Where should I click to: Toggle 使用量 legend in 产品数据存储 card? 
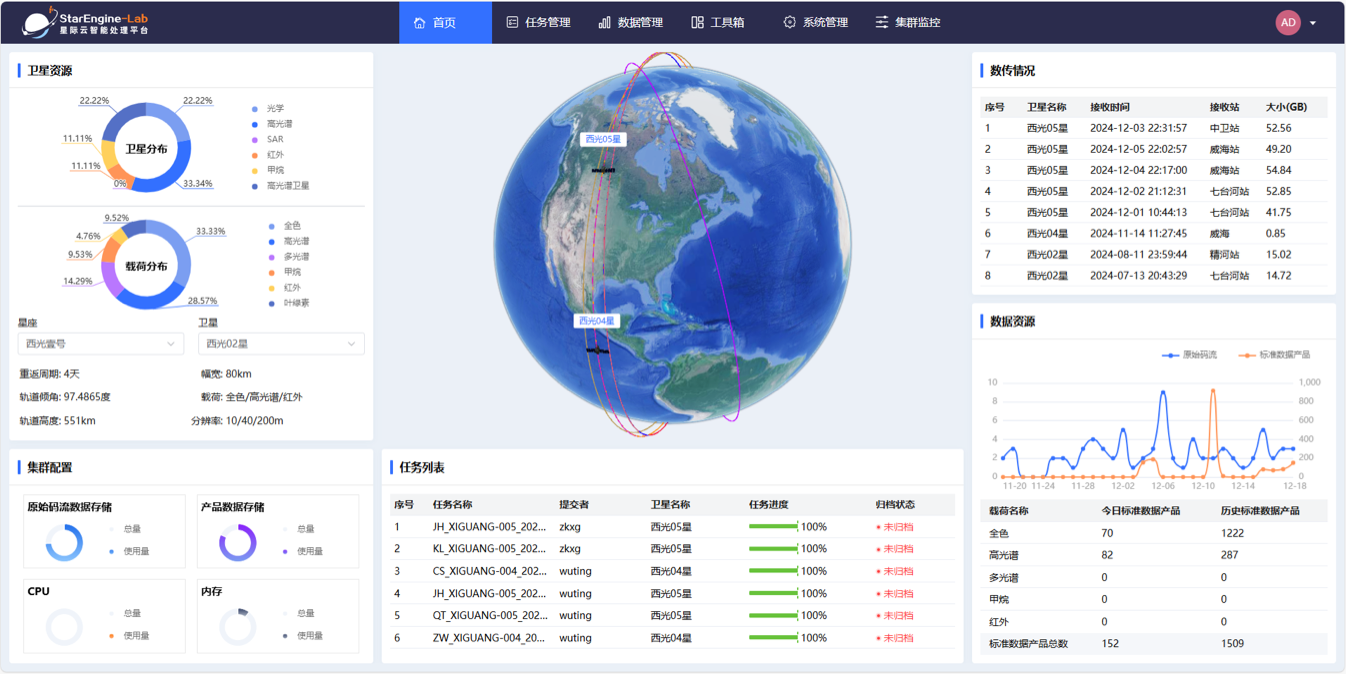coord(303,551)
